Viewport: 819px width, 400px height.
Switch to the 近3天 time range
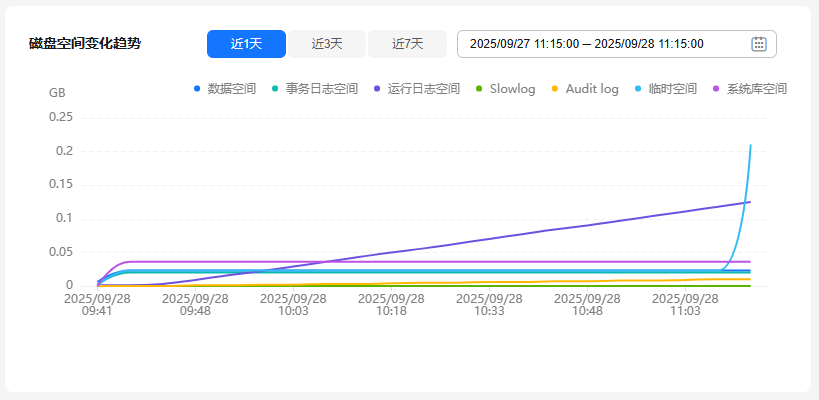pyautogui.click(x=327, y=44)
